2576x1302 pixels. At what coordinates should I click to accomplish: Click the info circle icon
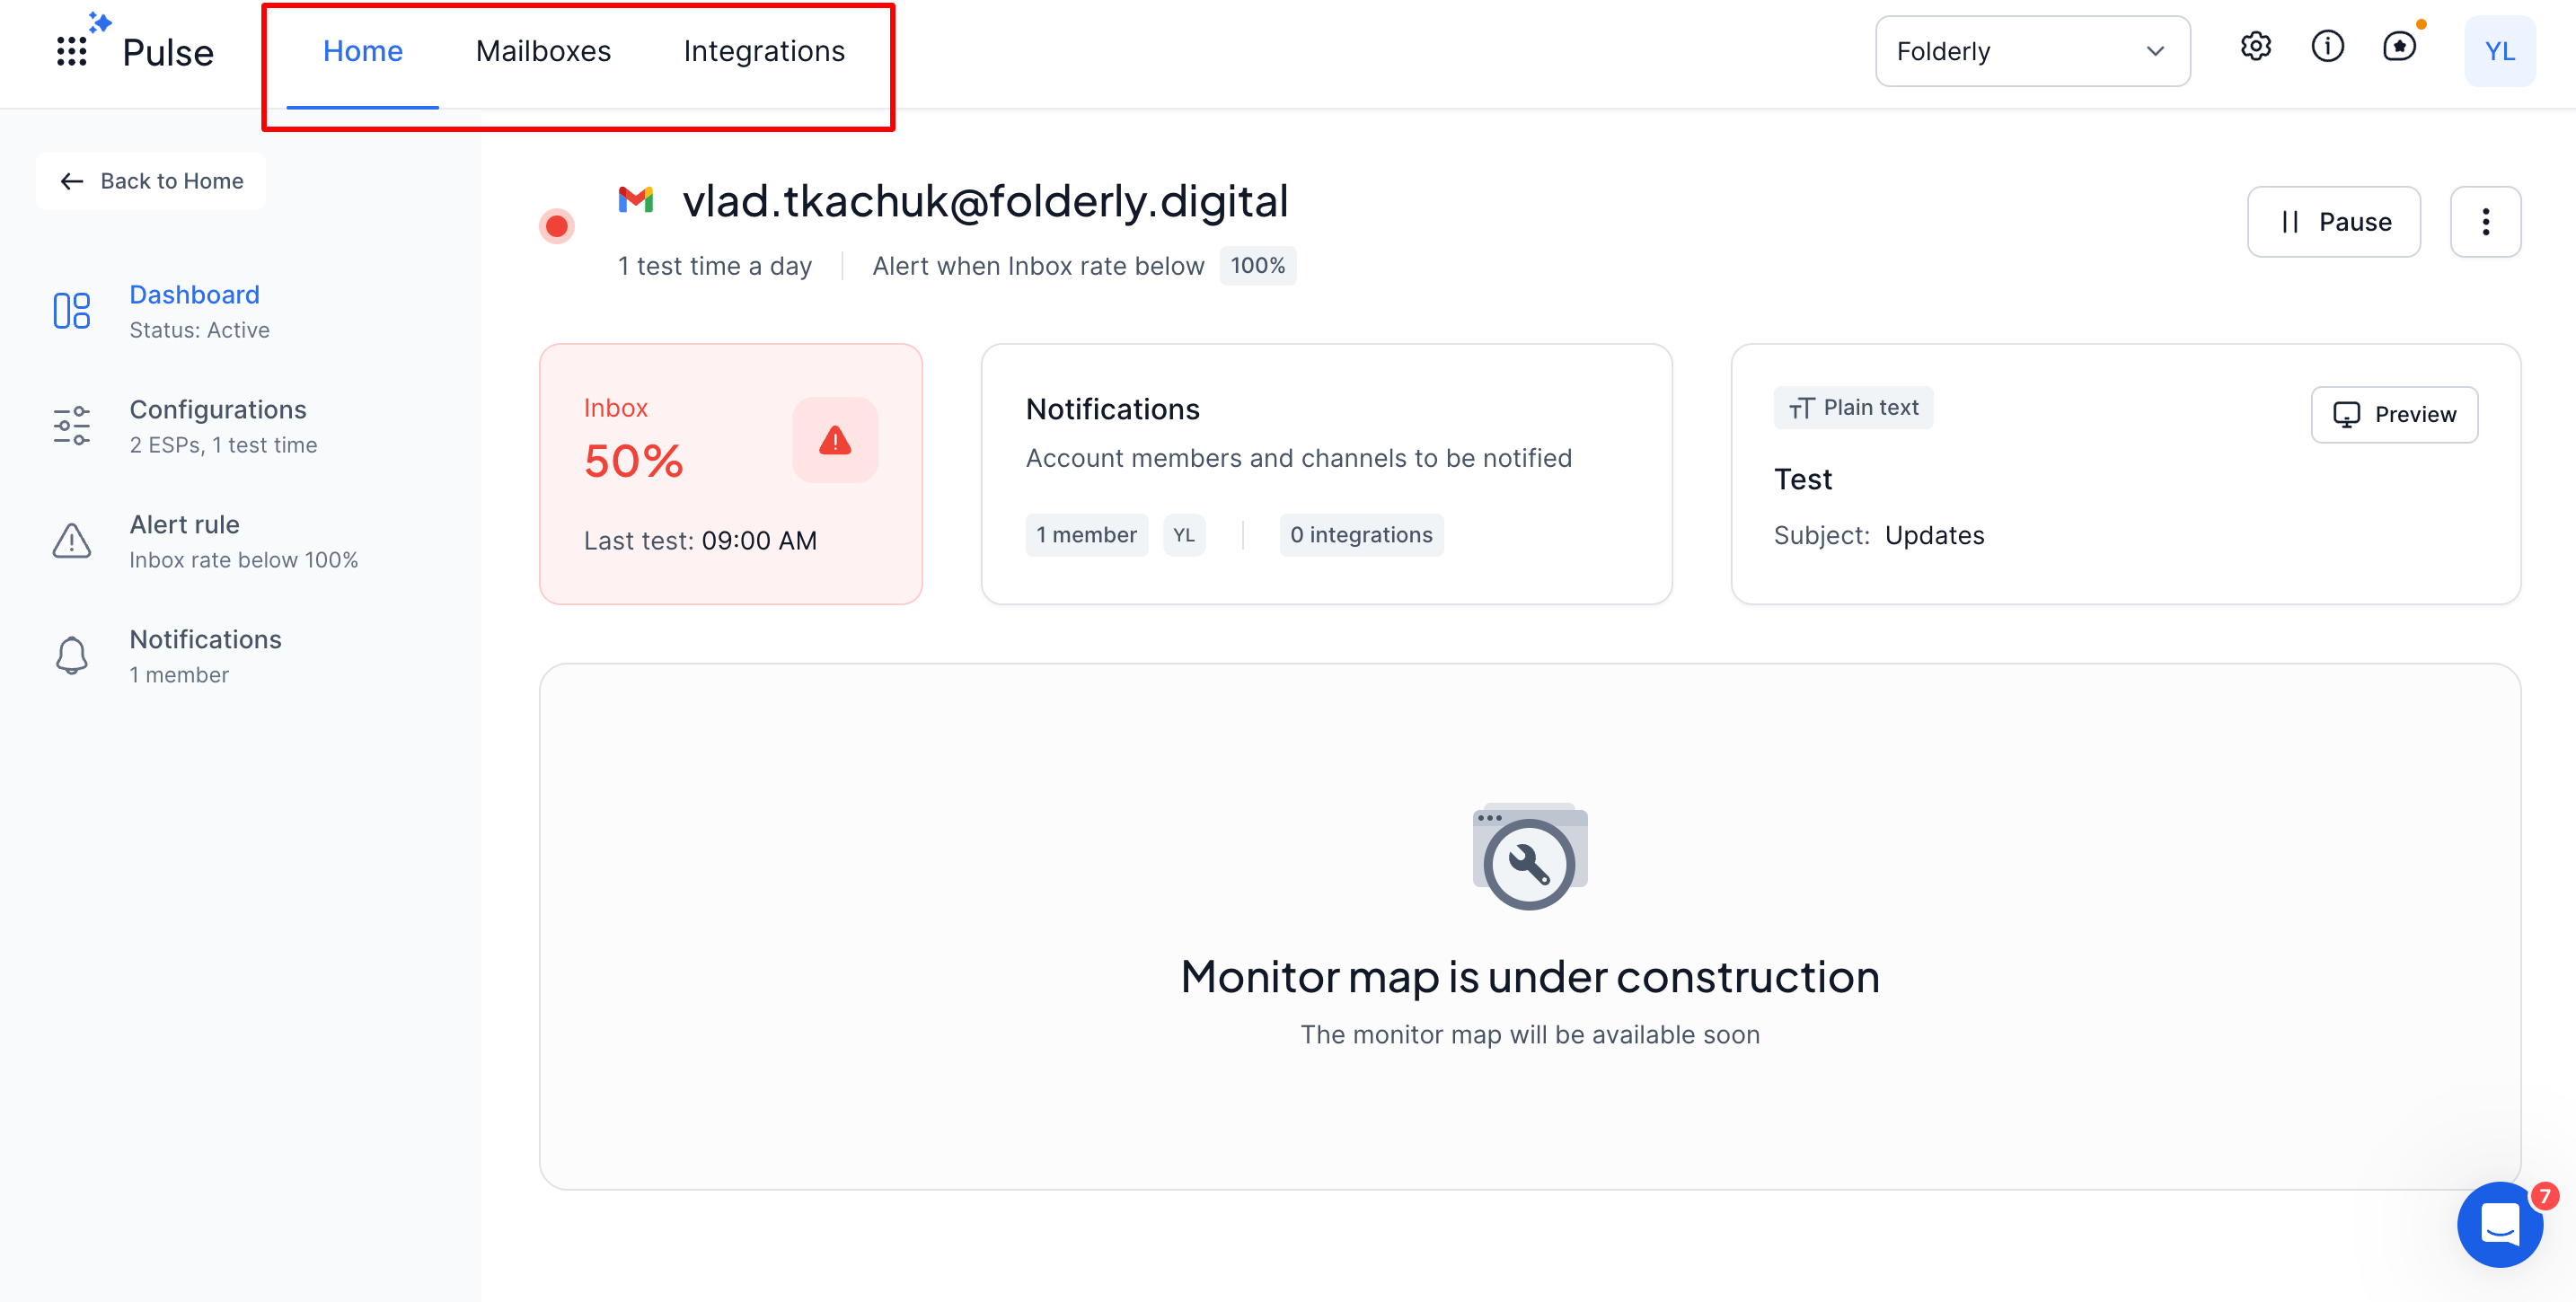[2327, 47]
